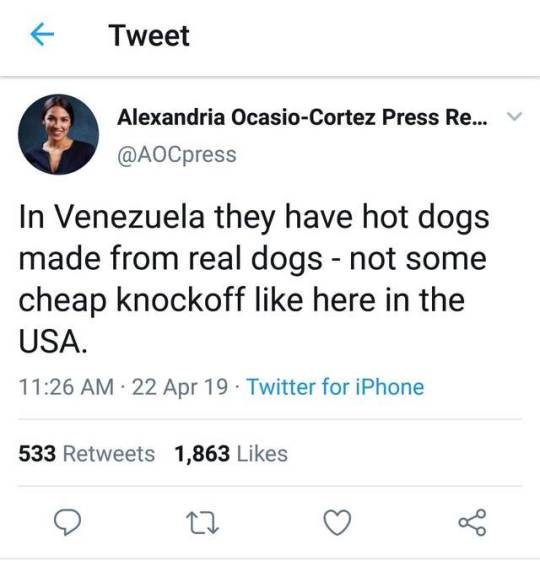This screenshot has width=540, height=561.
Task: Open the AOCpress profile picture
Action: [58, 134]
